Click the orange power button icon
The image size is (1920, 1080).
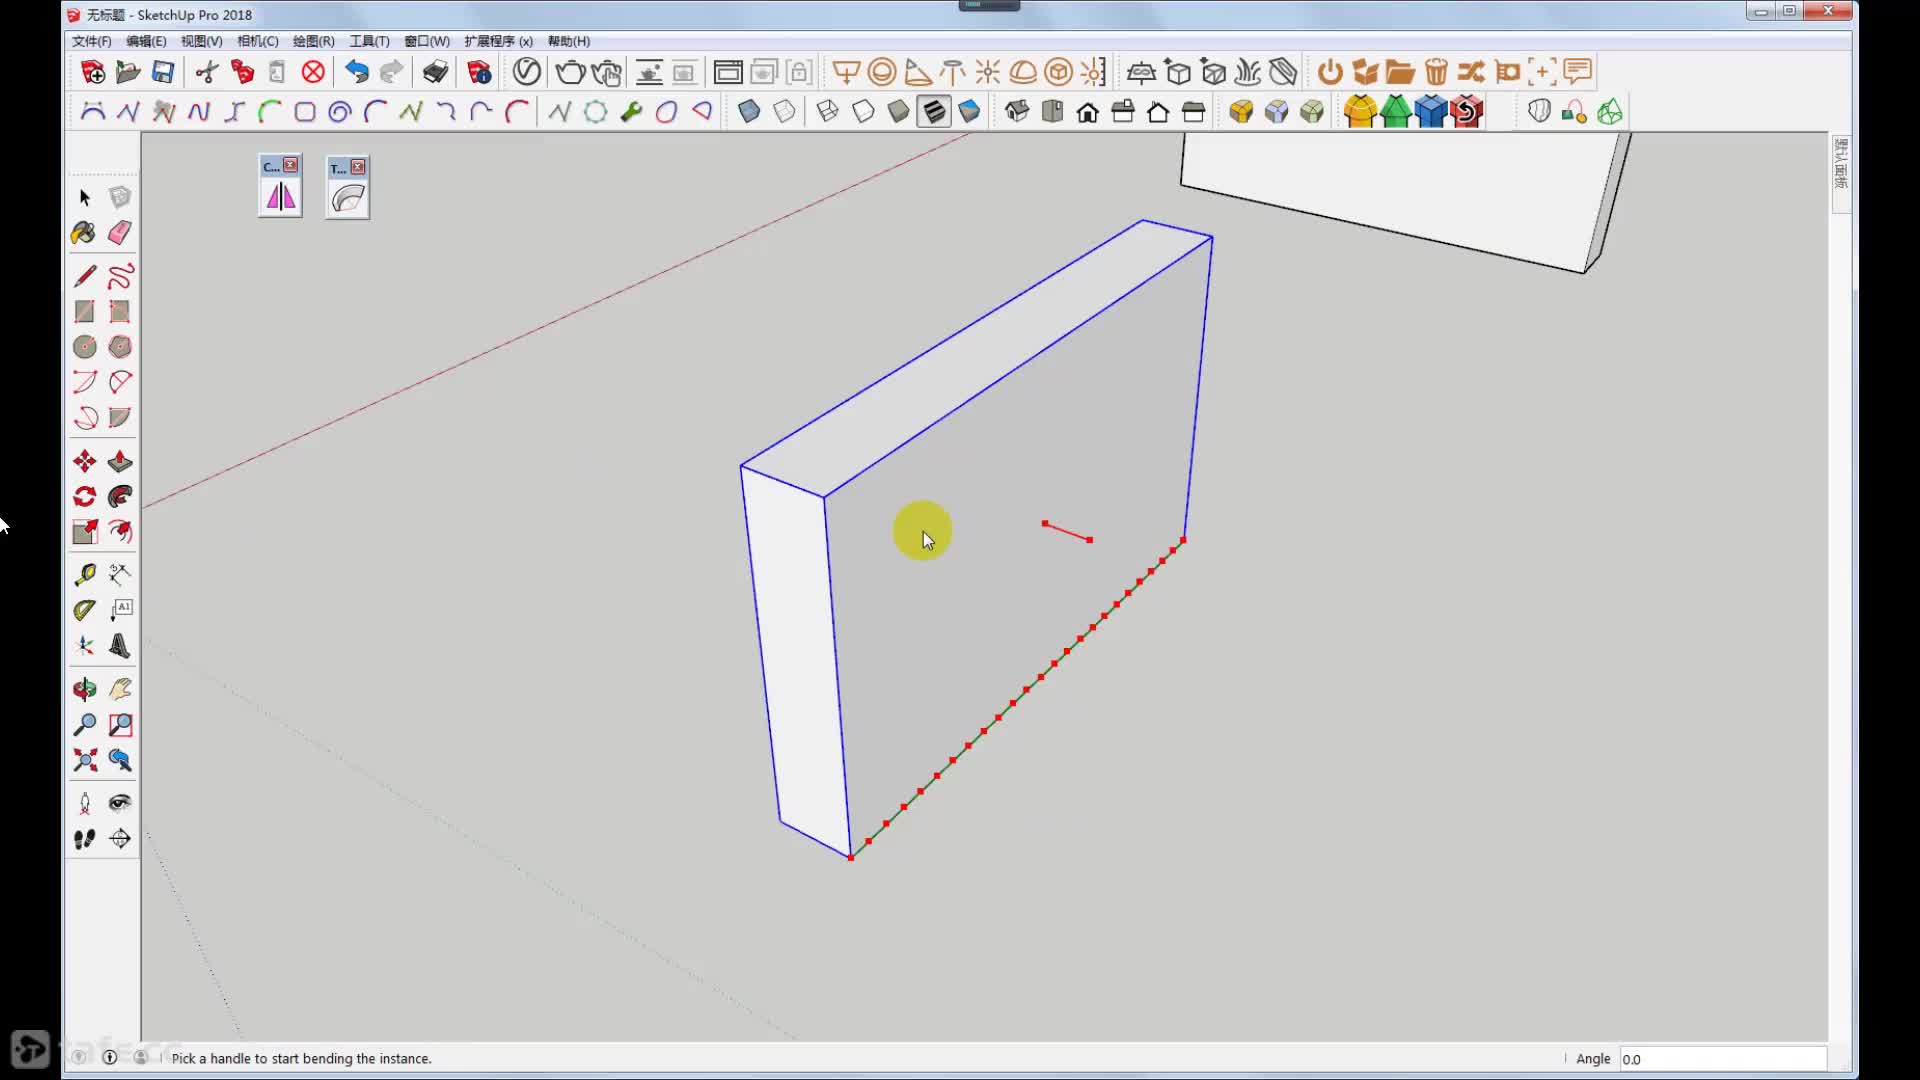[x=1330, y=72]
